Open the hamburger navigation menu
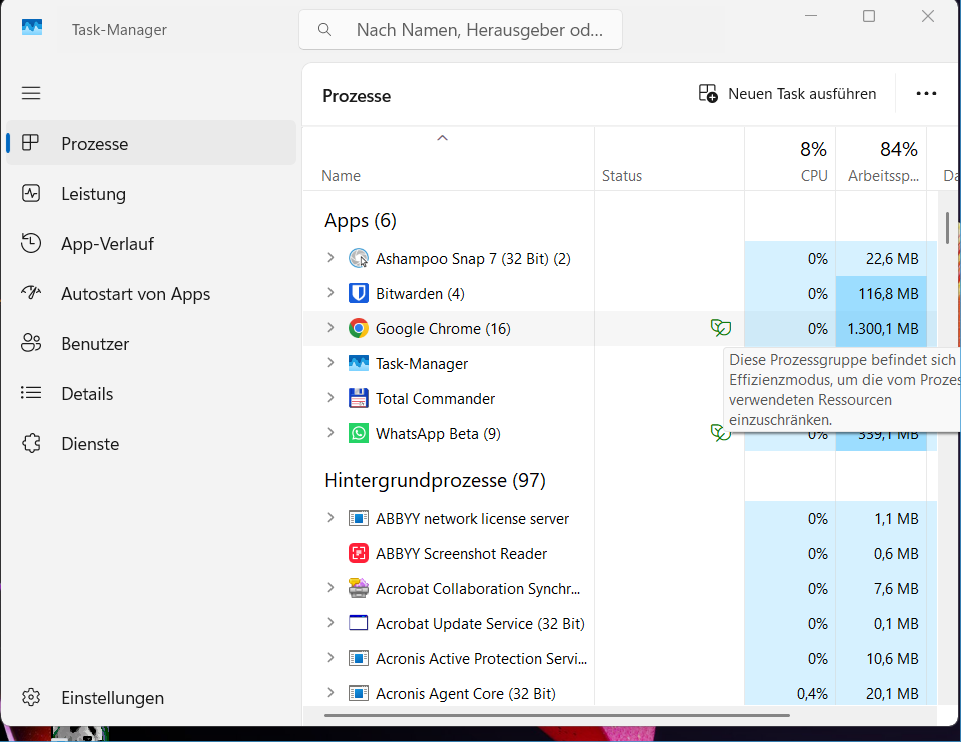961x742 pixels. 31,93
